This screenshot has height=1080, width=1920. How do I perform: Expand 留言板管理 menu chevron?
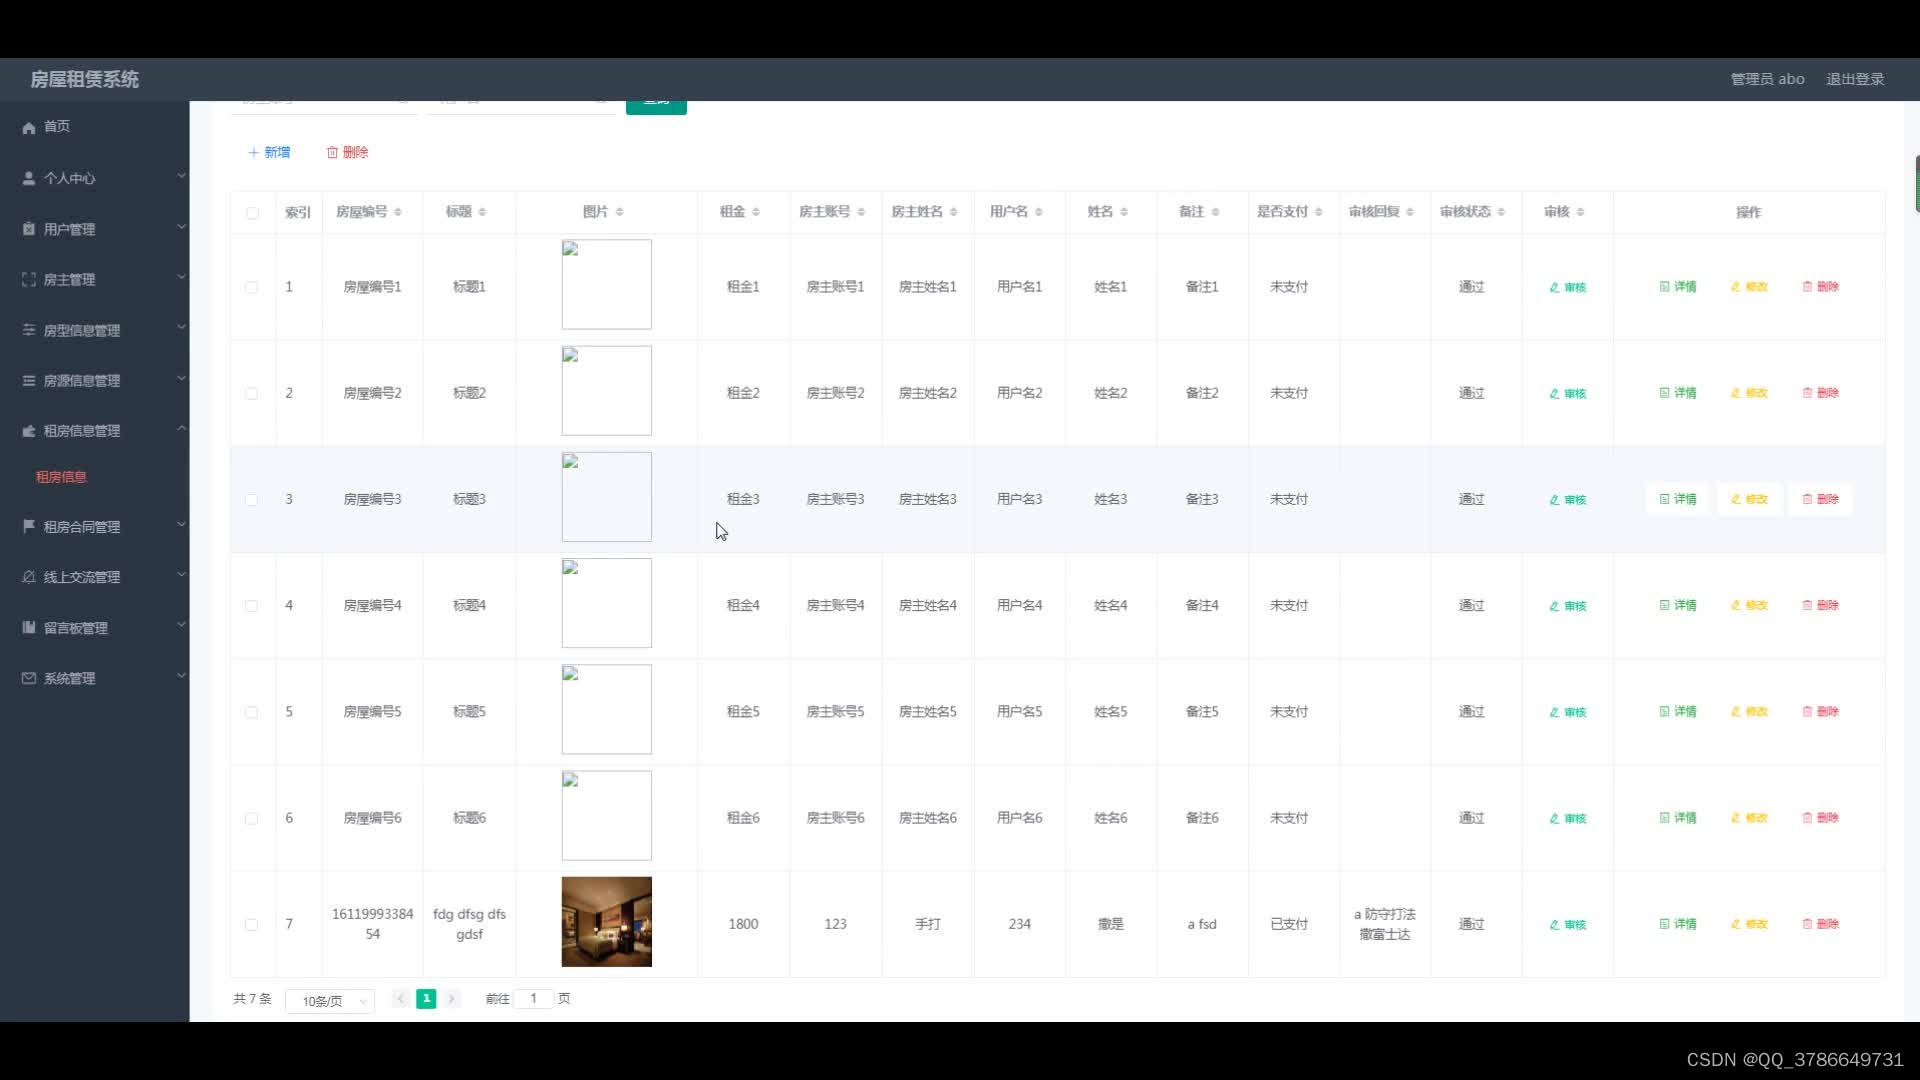coord(181,625)
